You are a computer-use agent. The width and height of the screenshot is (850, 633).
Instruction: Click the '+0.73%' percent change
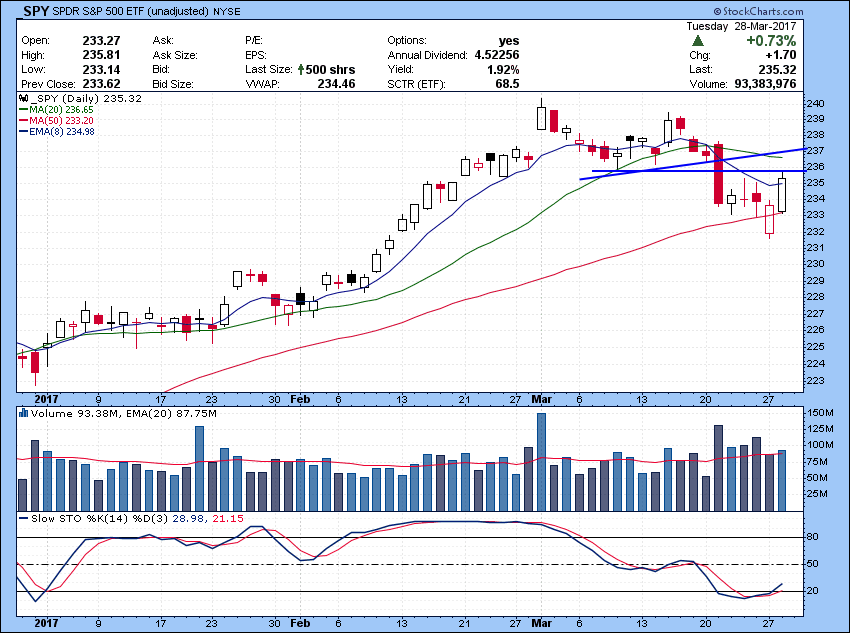point(771,41)
